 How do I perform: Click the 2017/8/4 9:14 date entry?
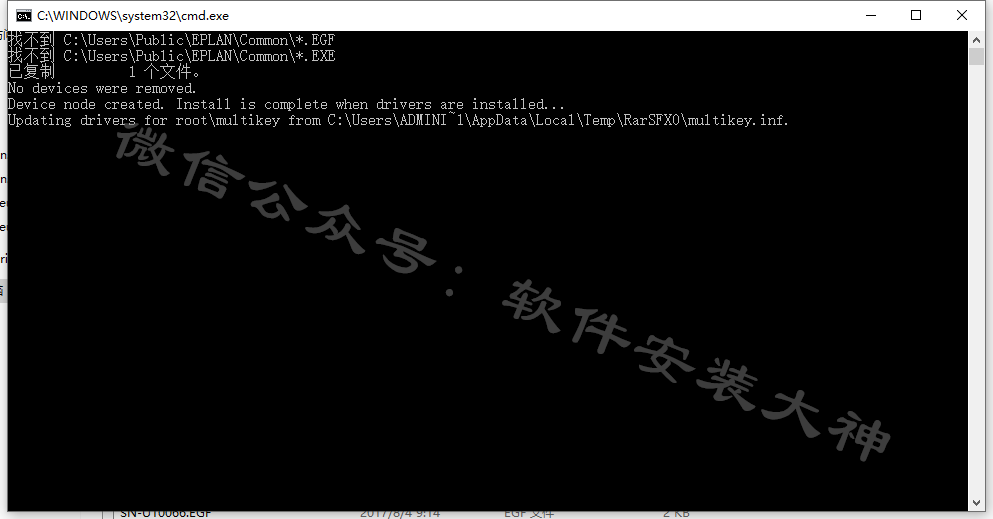pos(400,513)
